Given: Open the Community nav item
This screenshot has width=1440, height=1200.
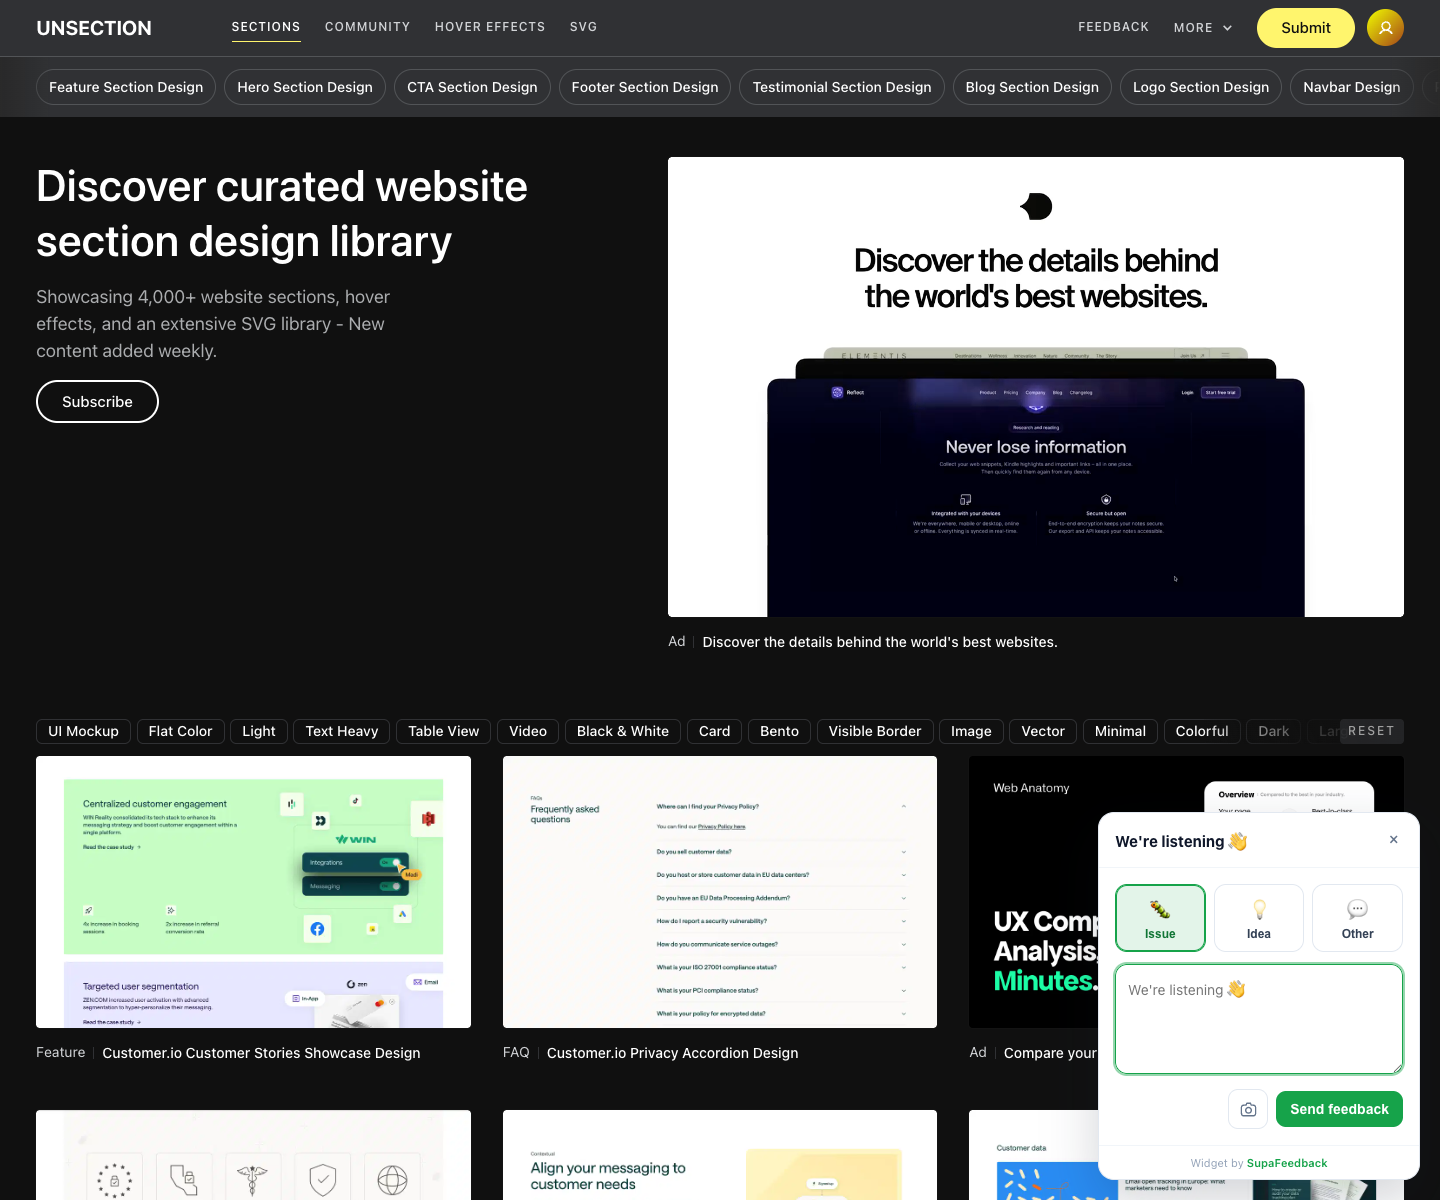Looking at the screenshot, I should tap(368, 27).
